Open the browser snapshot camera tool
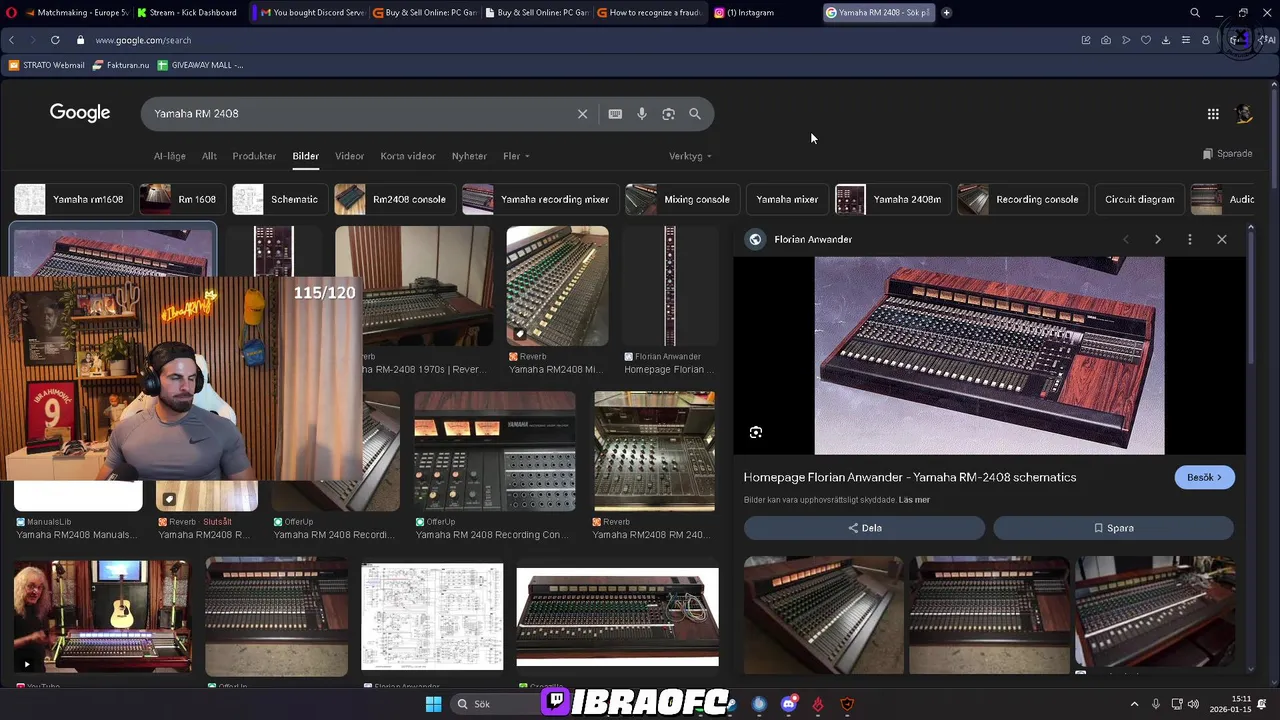Image resolution: width=1280 pixels, height=720 pixels. click(1106, 40)
